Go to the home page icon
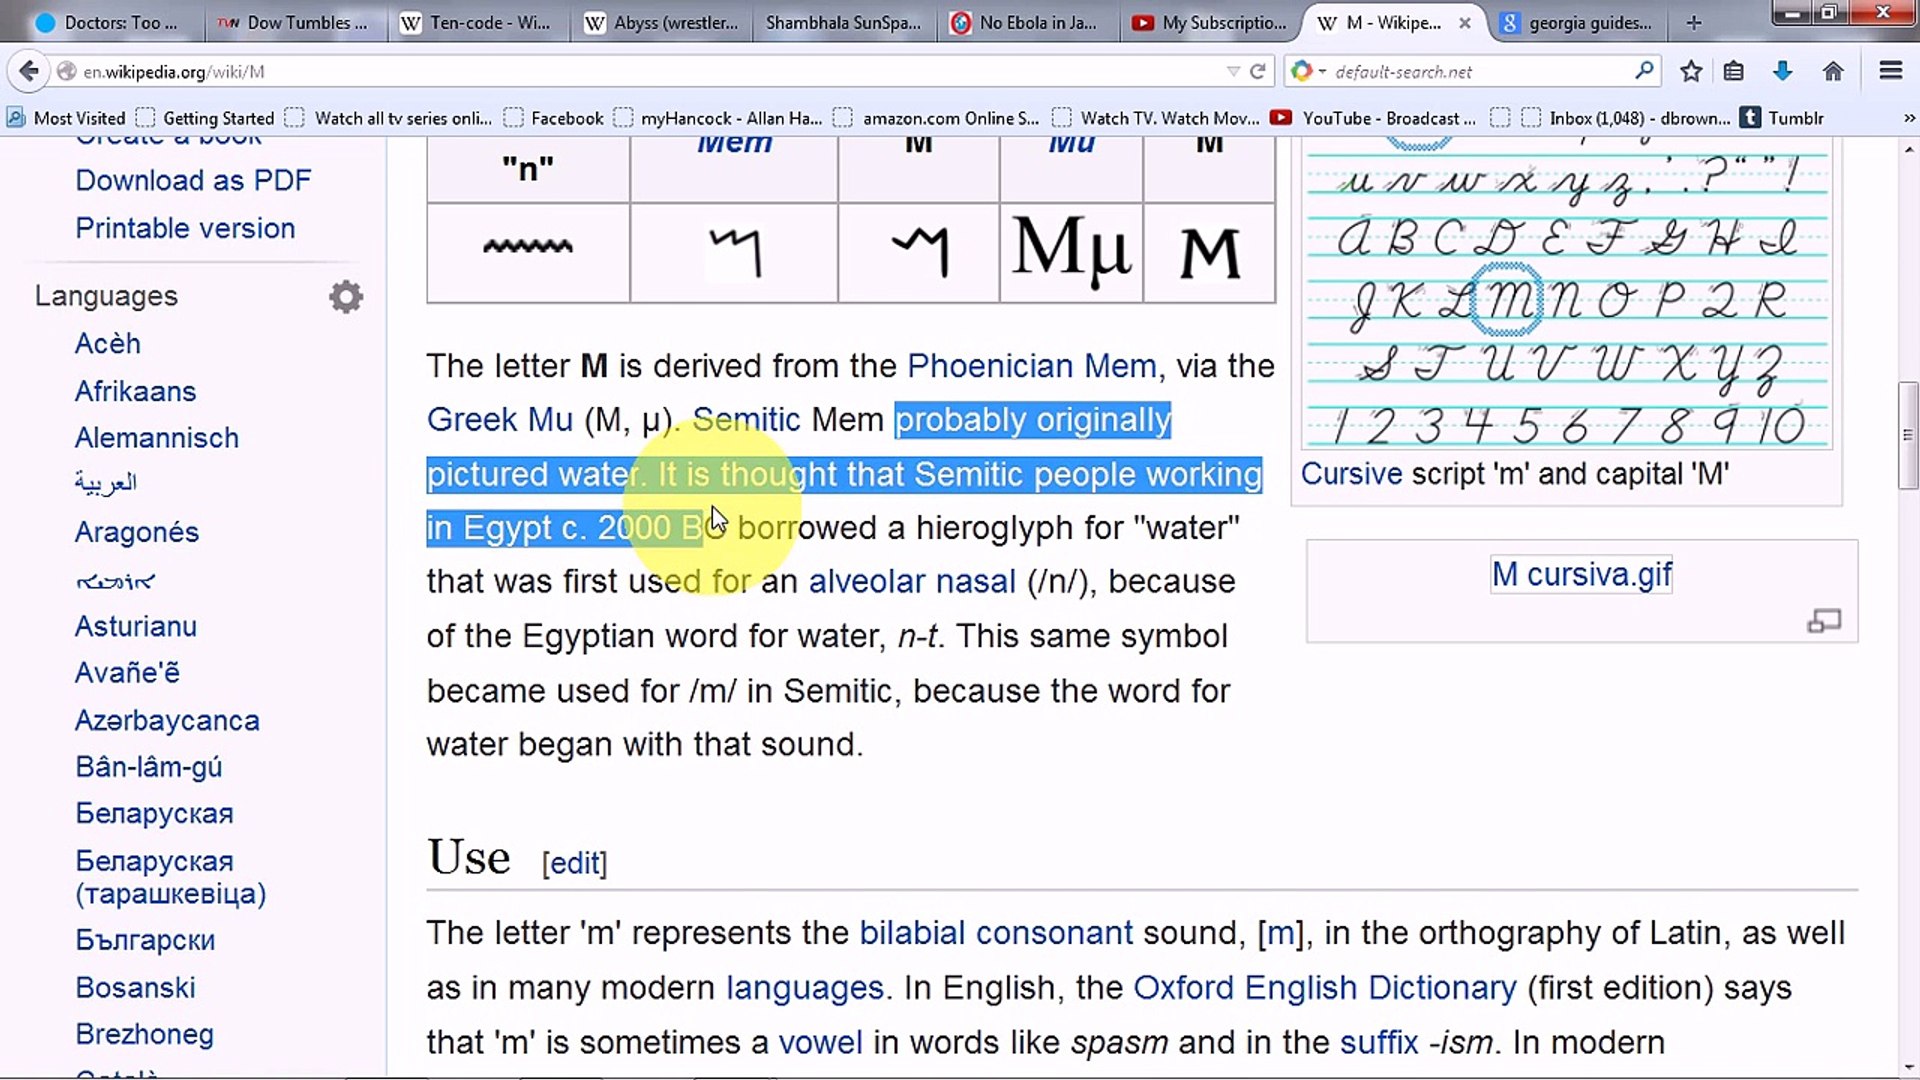 [1833, 71]
